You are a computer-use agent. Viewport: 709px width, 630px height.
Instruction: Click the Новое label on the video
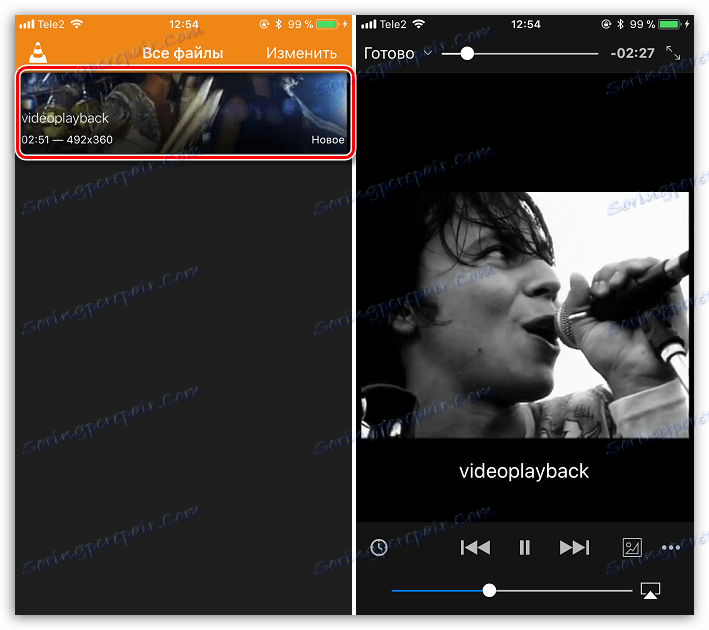tap(328, 140)
